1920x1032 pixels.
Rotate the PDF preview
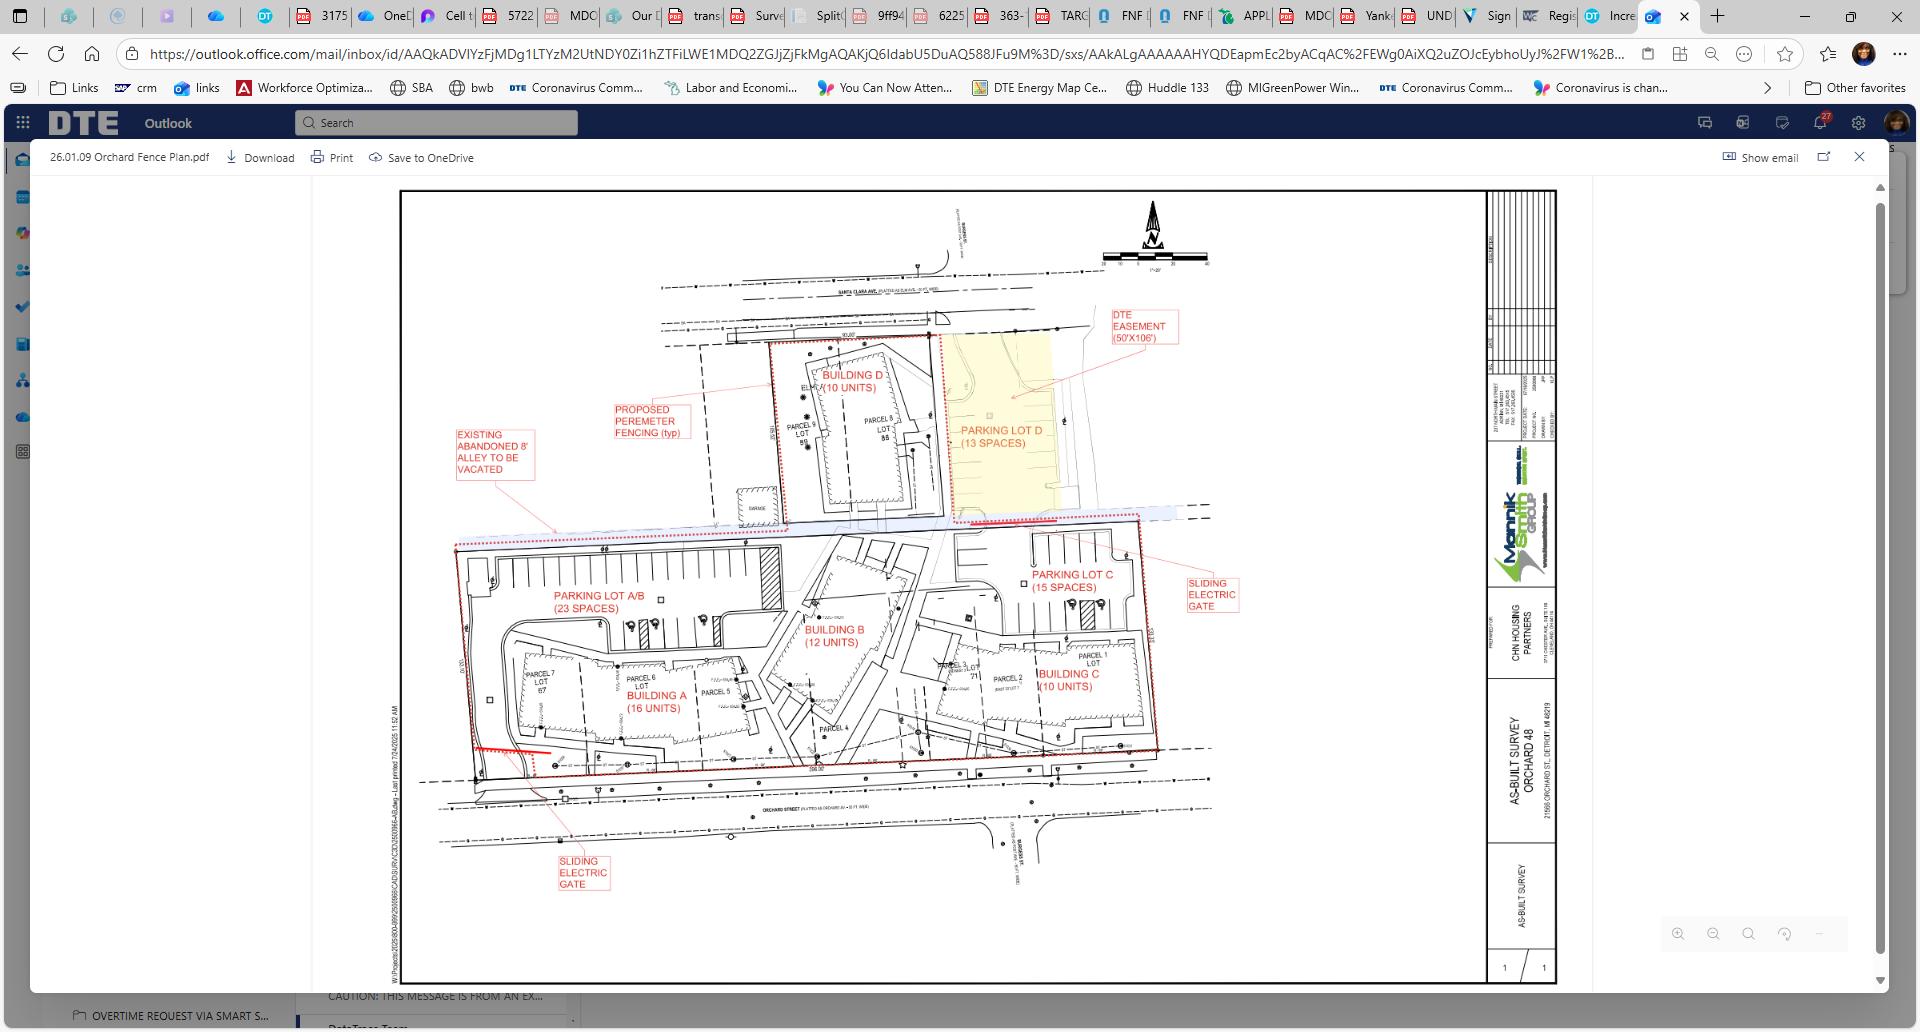tap(1784, 934)
